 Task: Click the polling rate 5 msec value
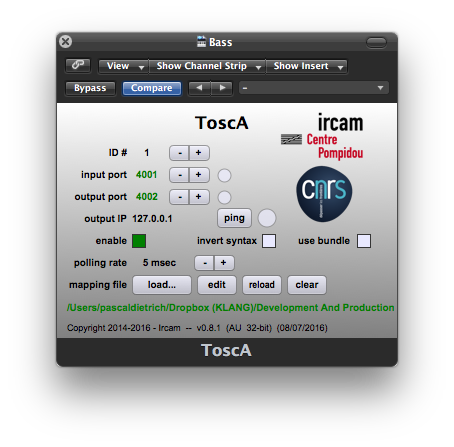click(159, 263)
